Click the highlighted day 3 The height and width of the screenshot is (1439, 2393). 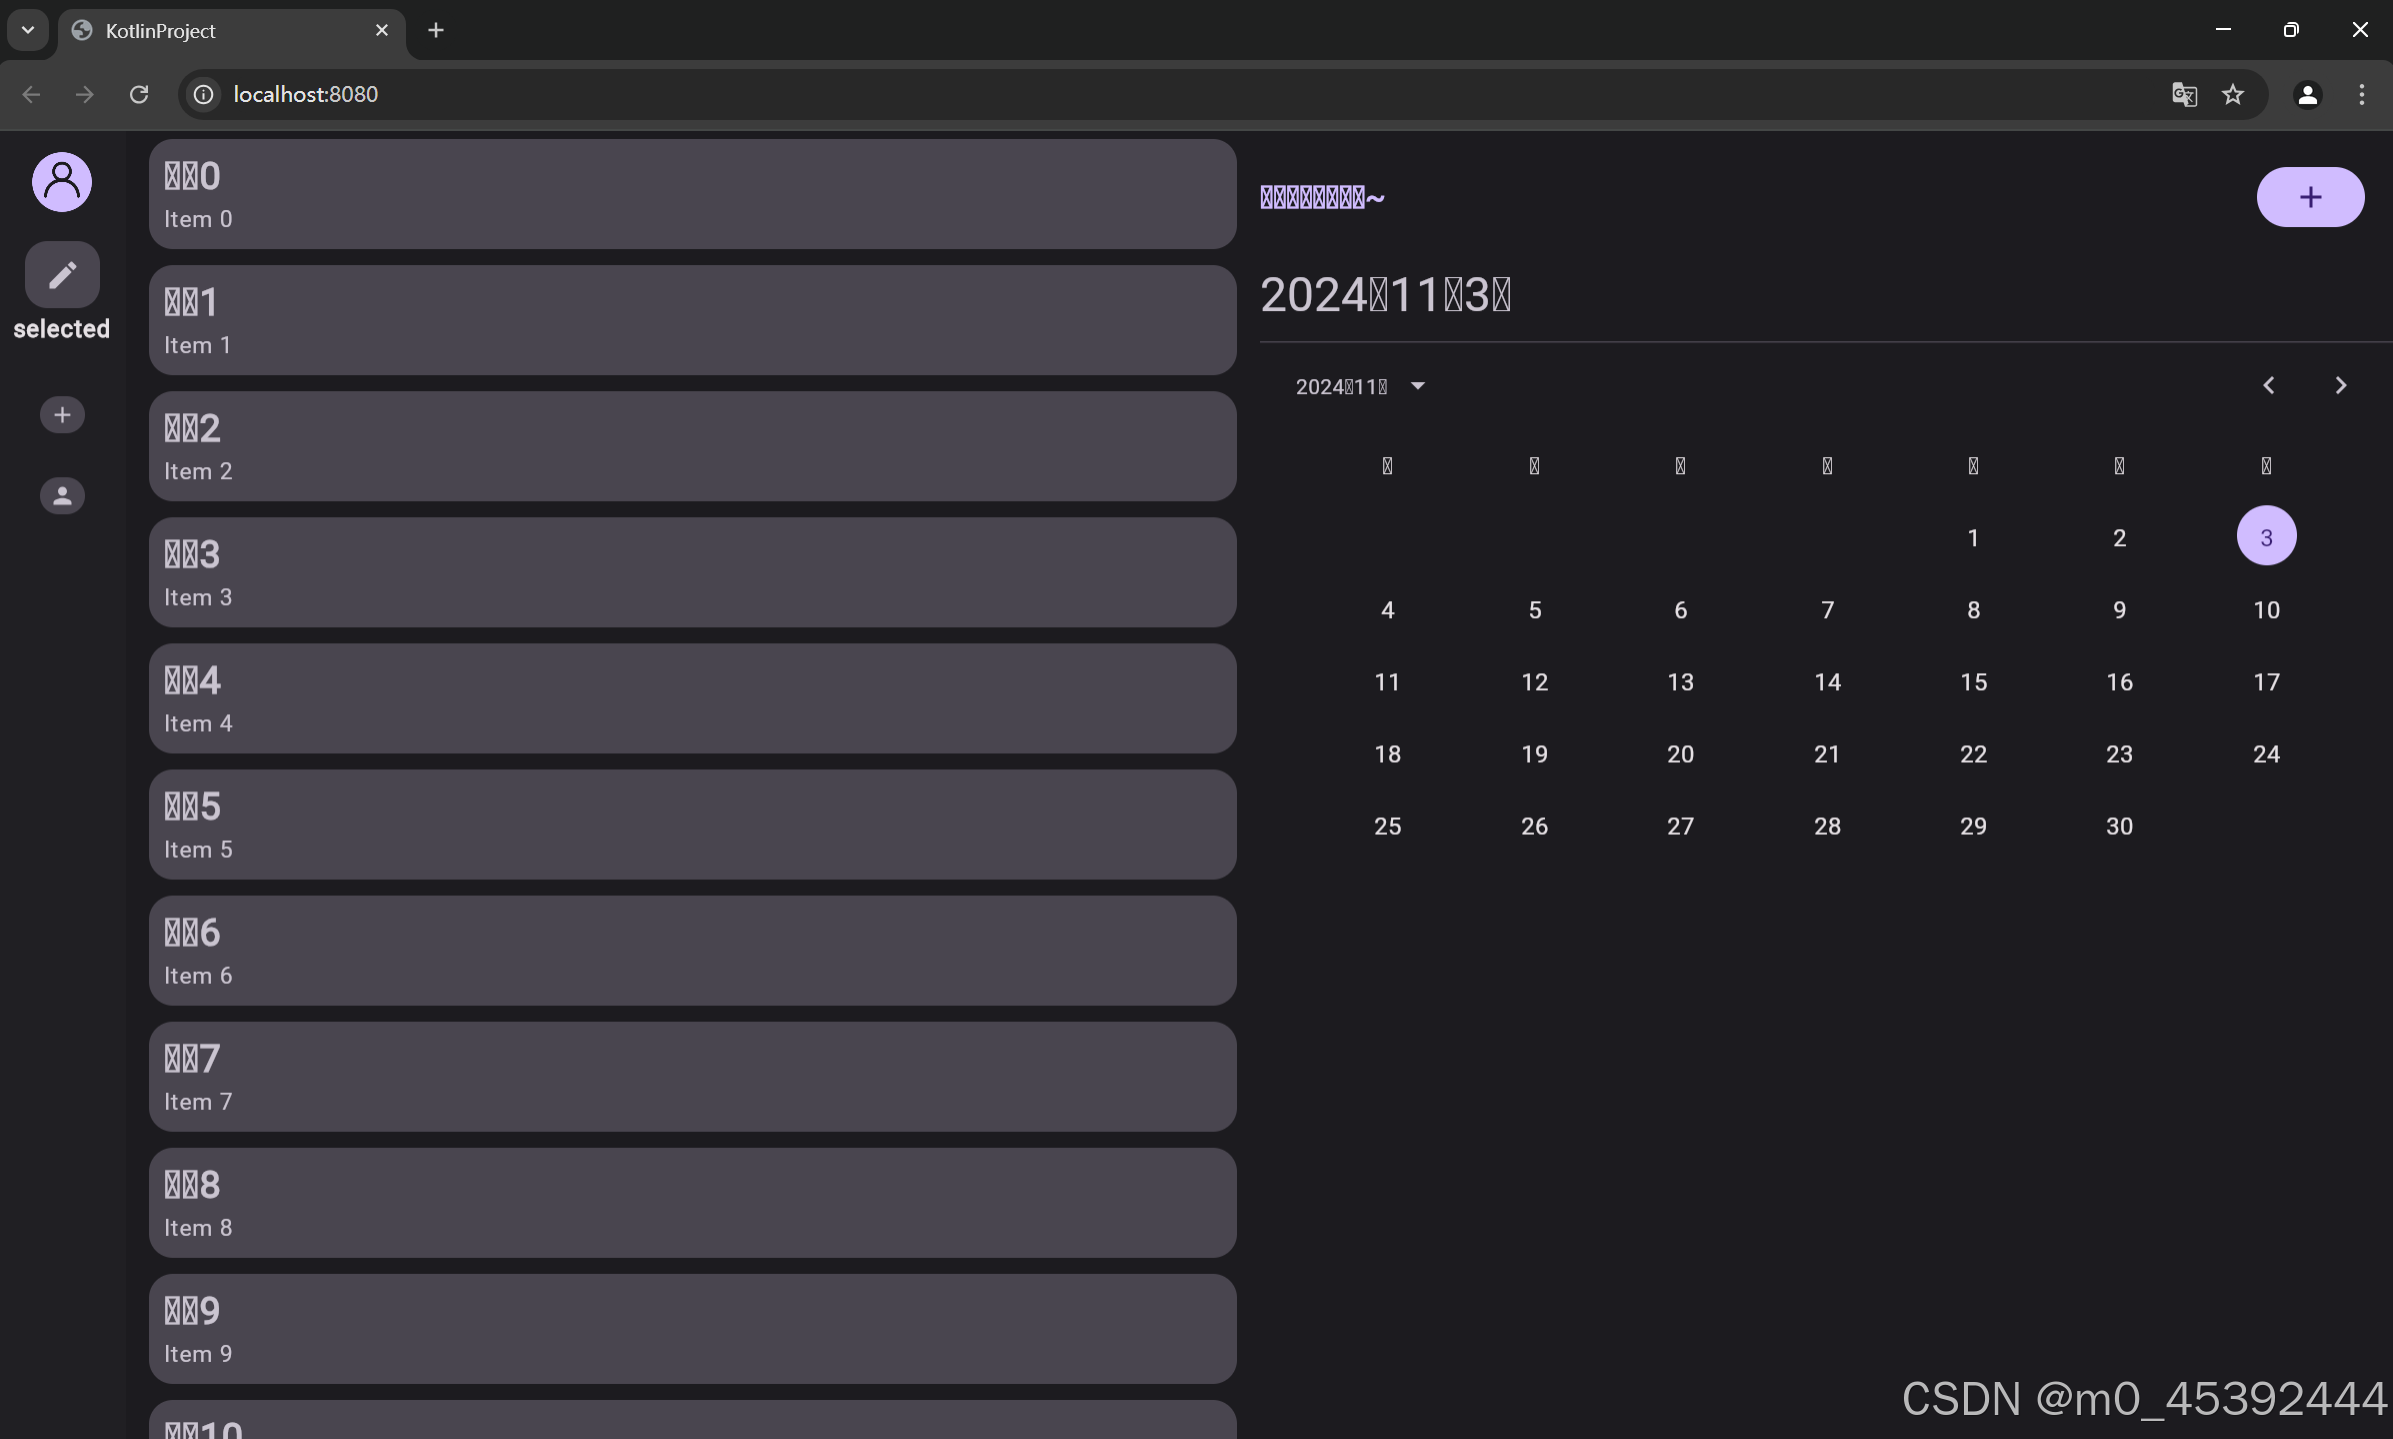point(2266,537)
